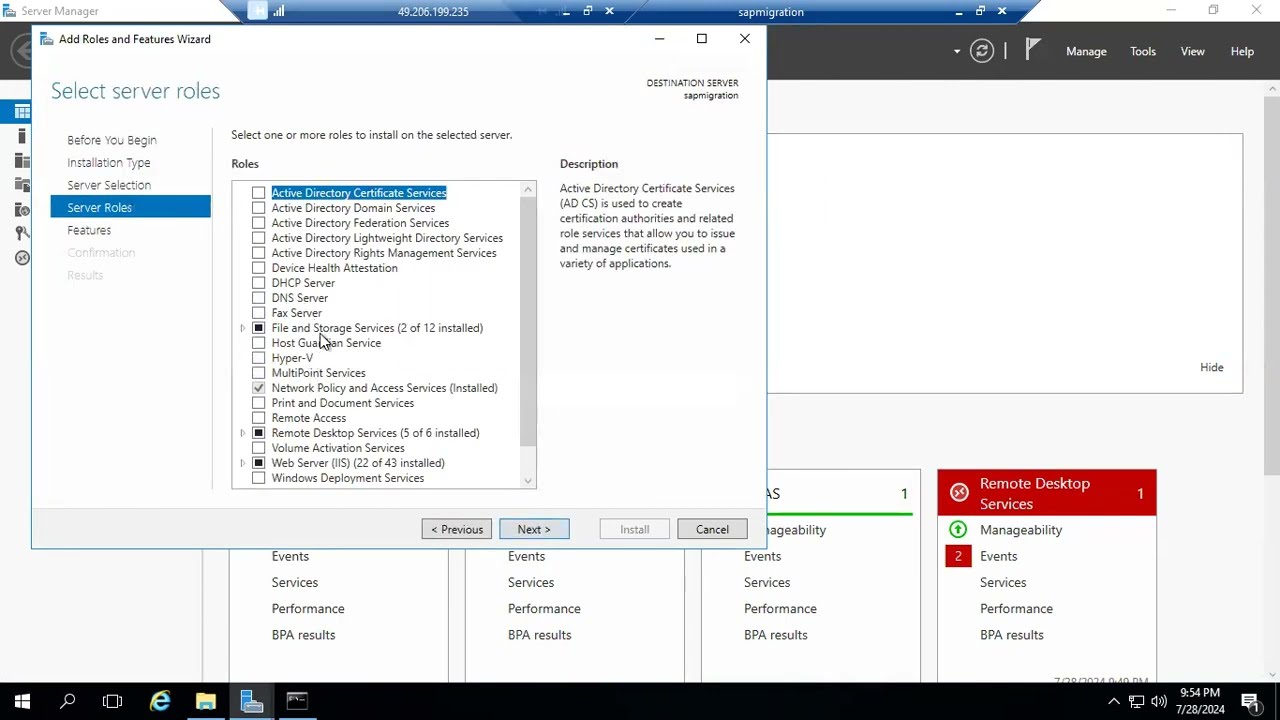Screen dimensions: 1280x720
Task: Tick the Remote Access checkbox
Action: pyautogui.click(x=259, y=418)
